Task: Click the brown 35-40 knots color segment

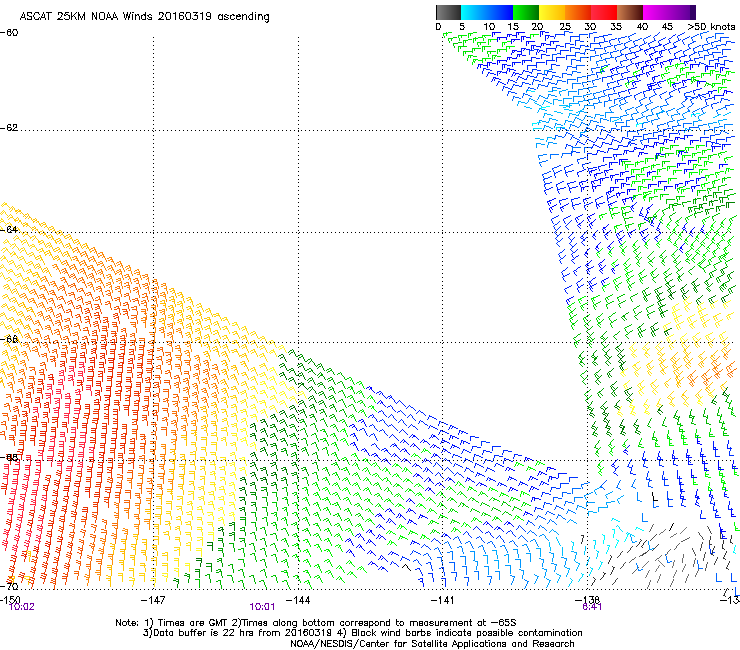Action: point(630,12)
